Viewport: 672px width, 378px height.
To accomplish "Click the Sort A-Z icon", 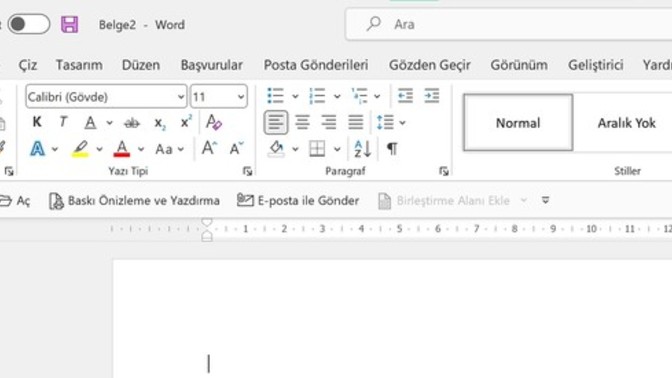I will 363,149.
